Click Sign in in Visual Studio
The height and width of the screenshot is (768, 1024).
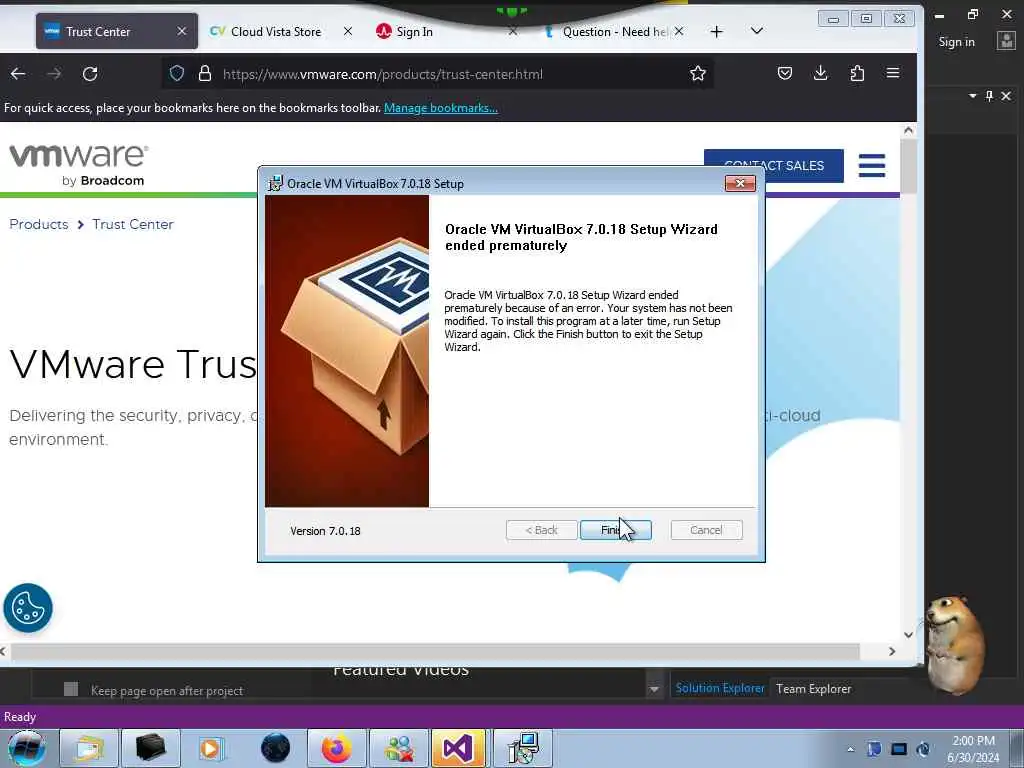956,42
